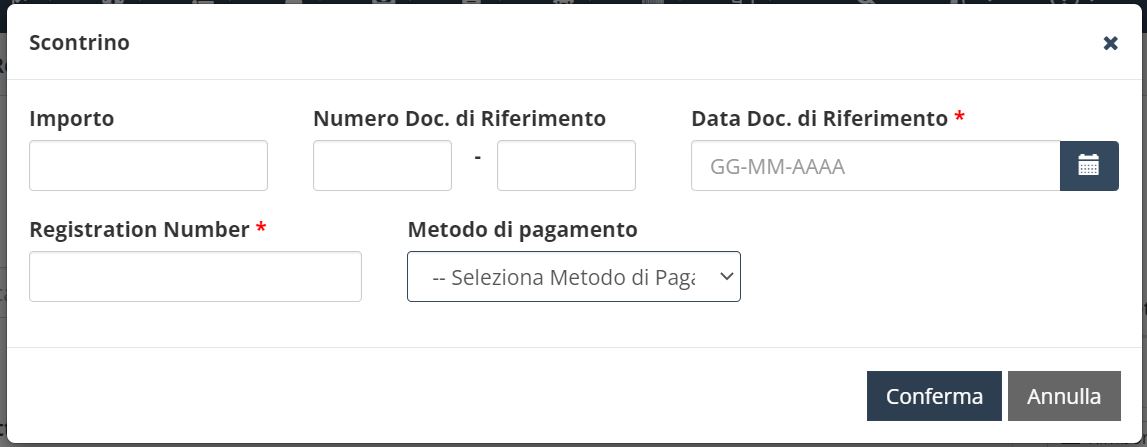Cancel the dialog with Annulla
The width and height of the screenshot is (1147, 447).
(1064, 396)
